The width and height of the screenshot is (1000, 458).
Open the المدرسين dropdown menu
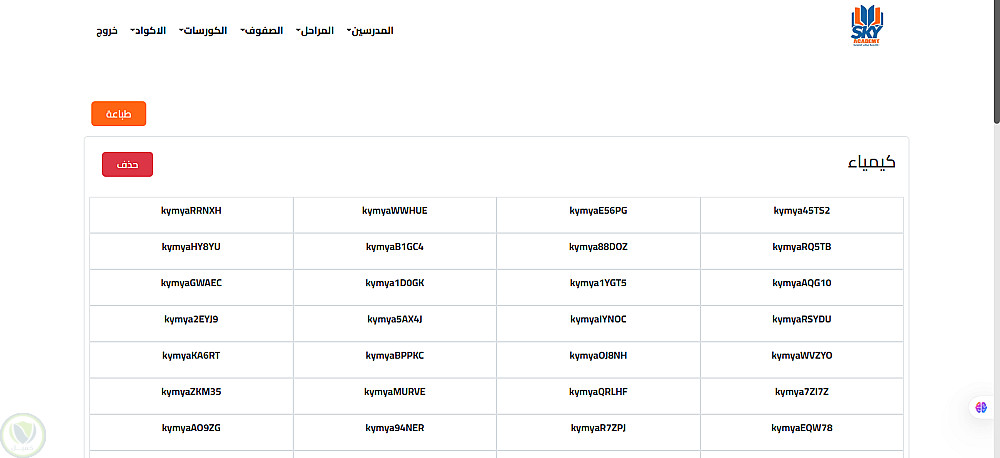coord(370,31)
